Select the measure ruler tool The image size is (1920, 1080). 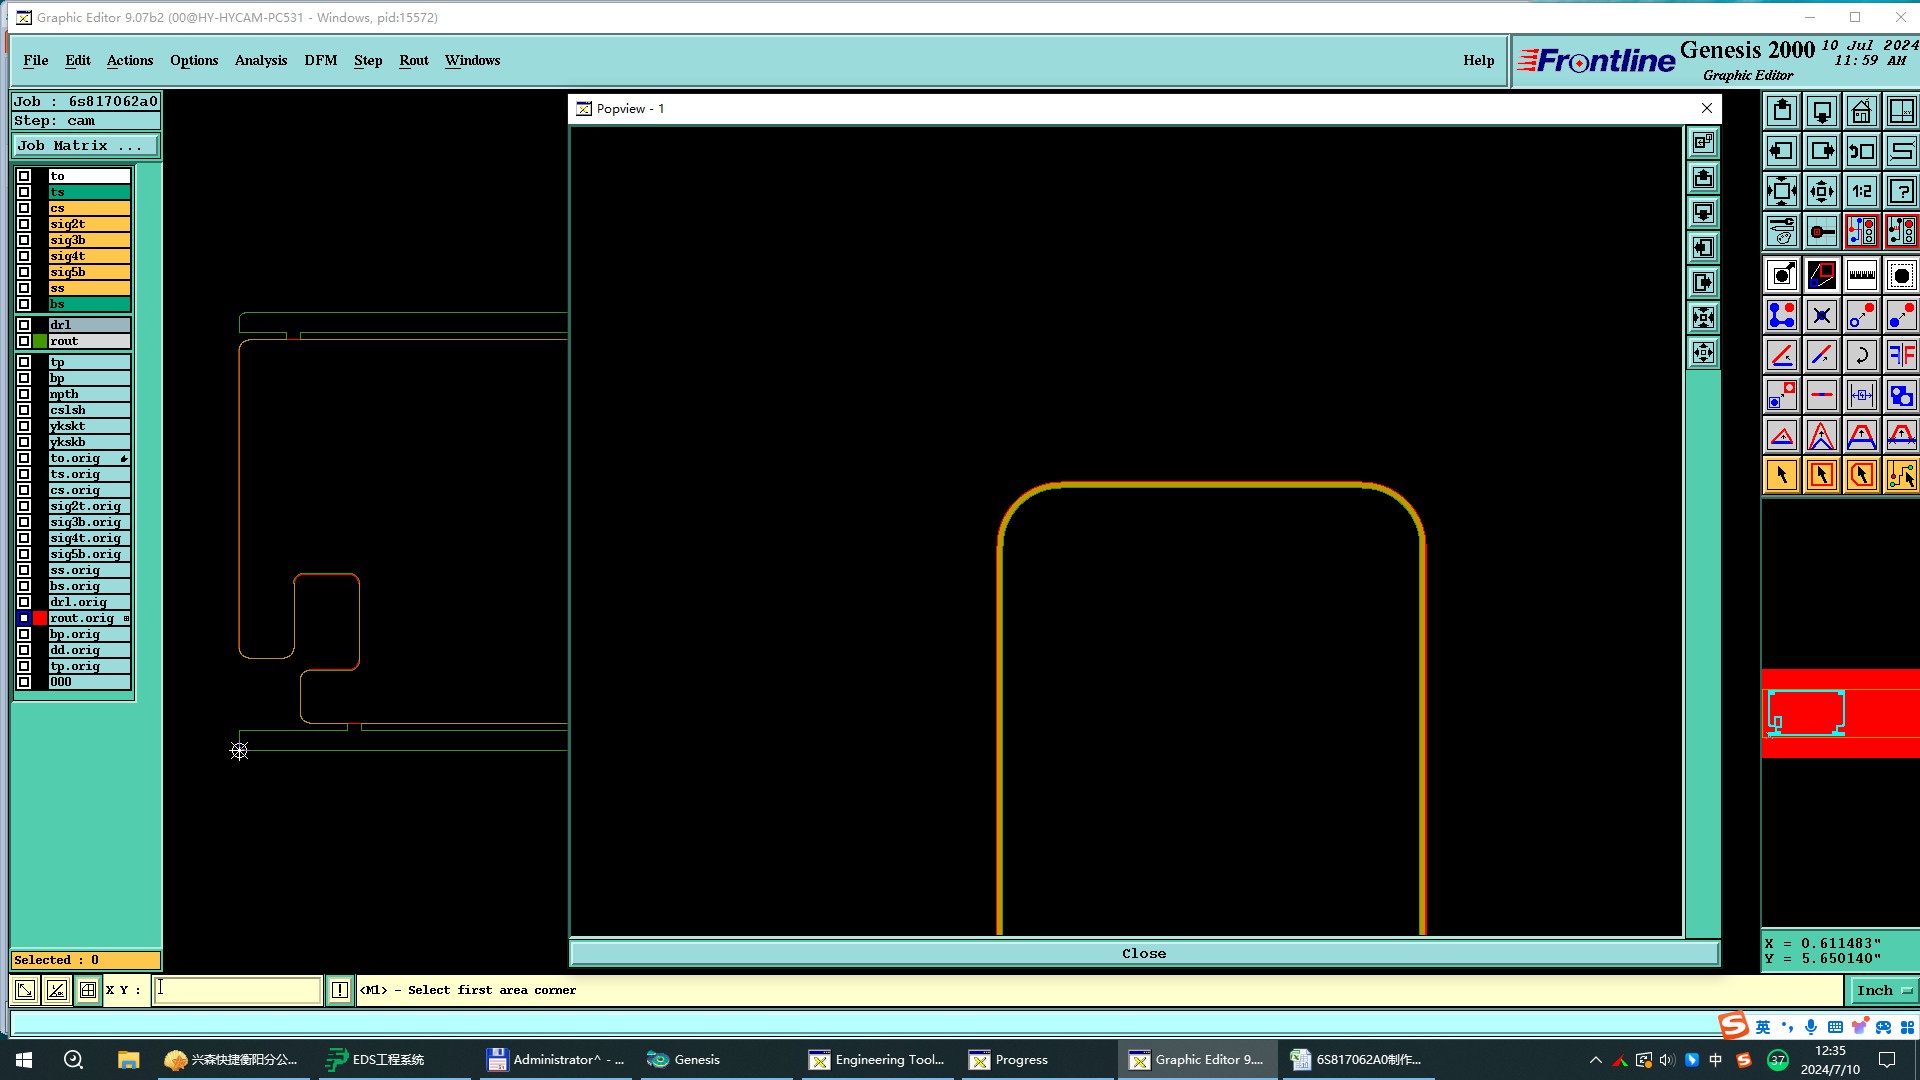pos(1861,275)
